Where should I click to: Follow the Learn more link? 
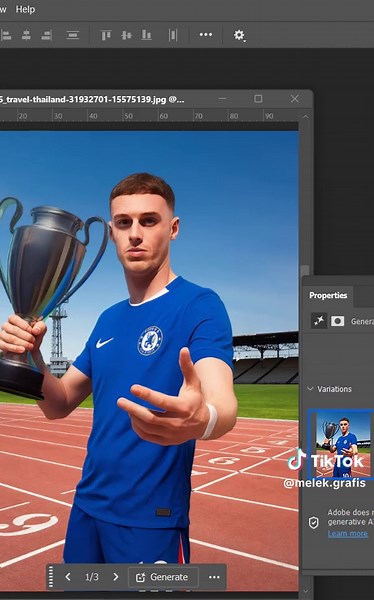[x=348, y=533]
